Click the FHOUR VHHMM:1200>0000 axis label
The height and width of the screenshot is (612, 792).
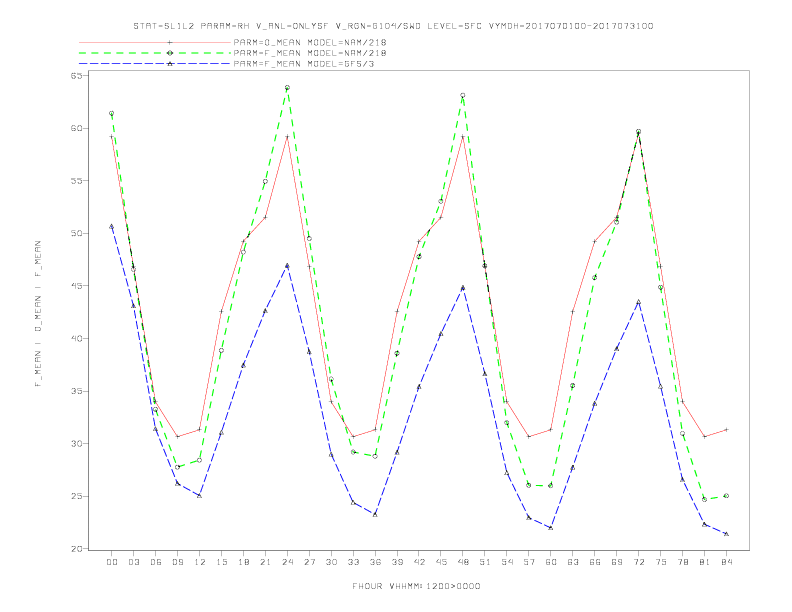pyautogui.click(x=416, y=586)
